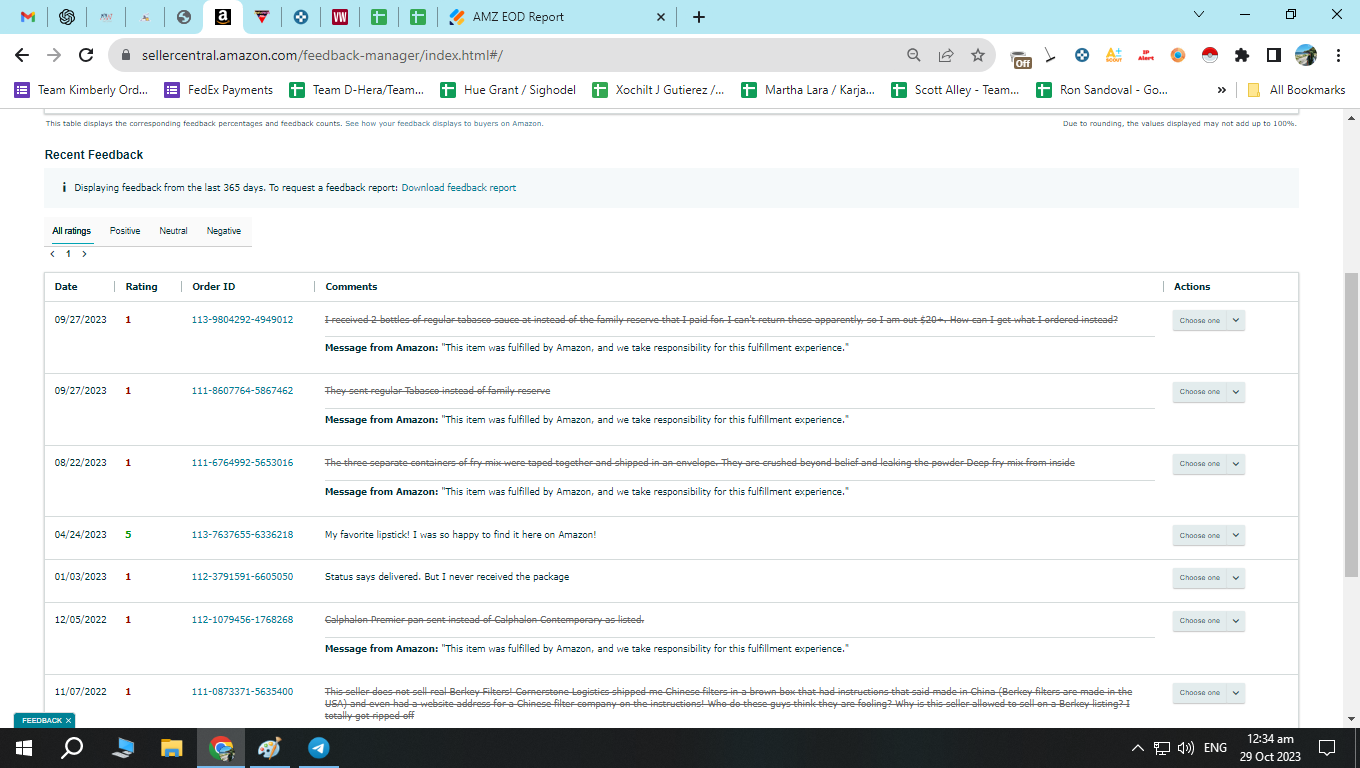This screenshot has width=1360, height=768.
Task: Select the All ratings tab
Action: (x=72, y=231)
